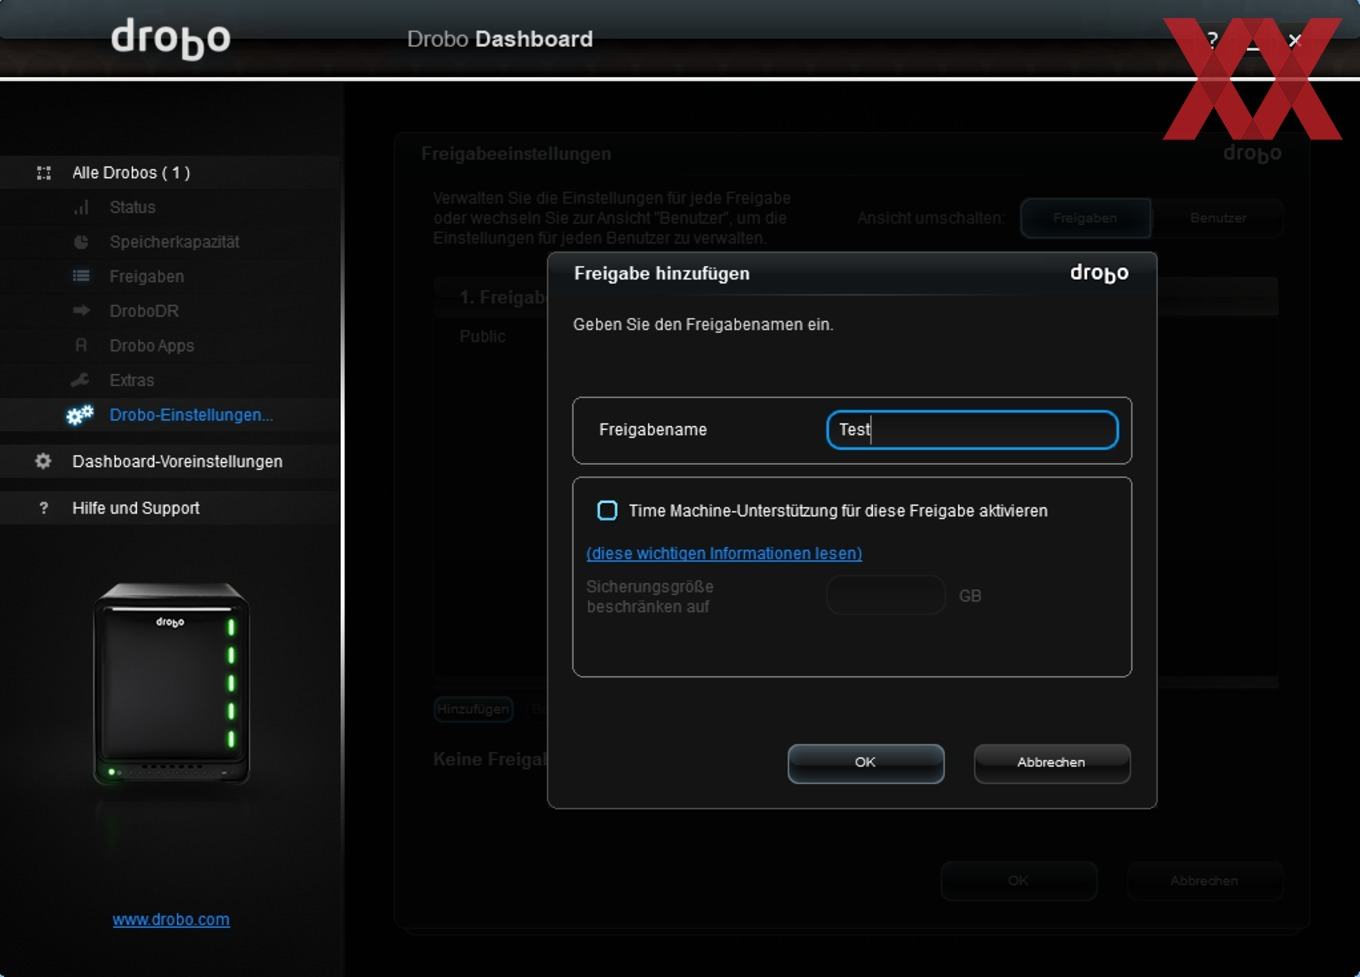Screen dimensions: 1360x977
Task: Click the drobo logo in the header
Action: click(171, 38)
